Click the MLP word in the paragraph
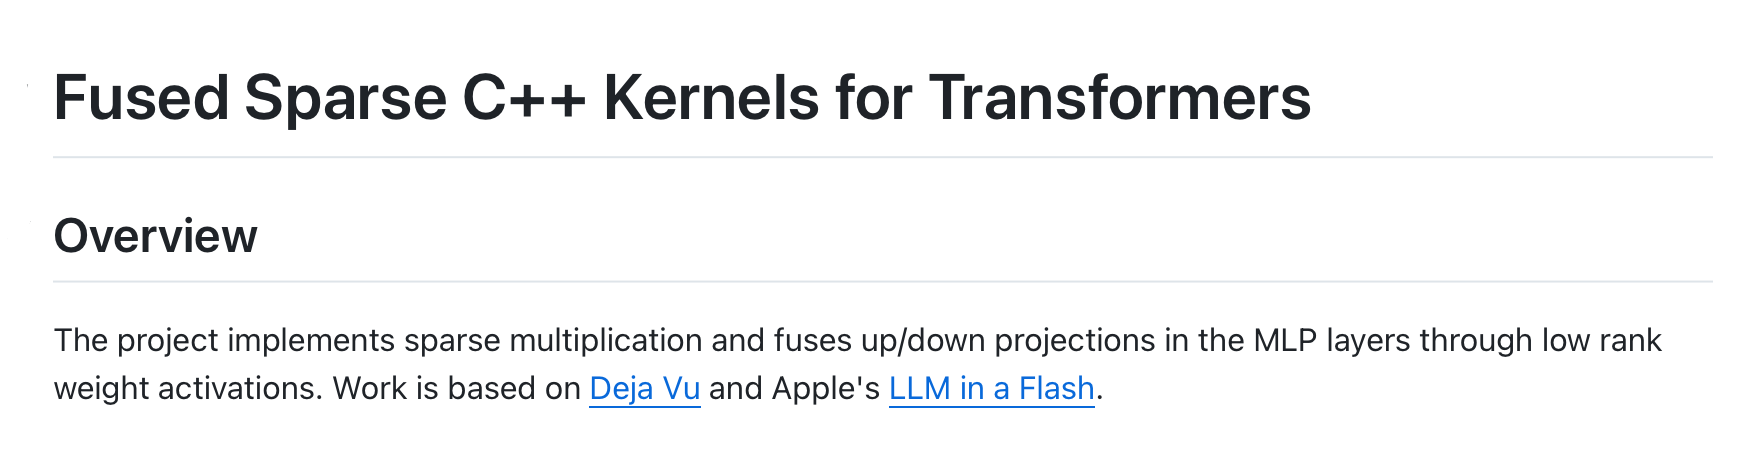 point(1285,340)
